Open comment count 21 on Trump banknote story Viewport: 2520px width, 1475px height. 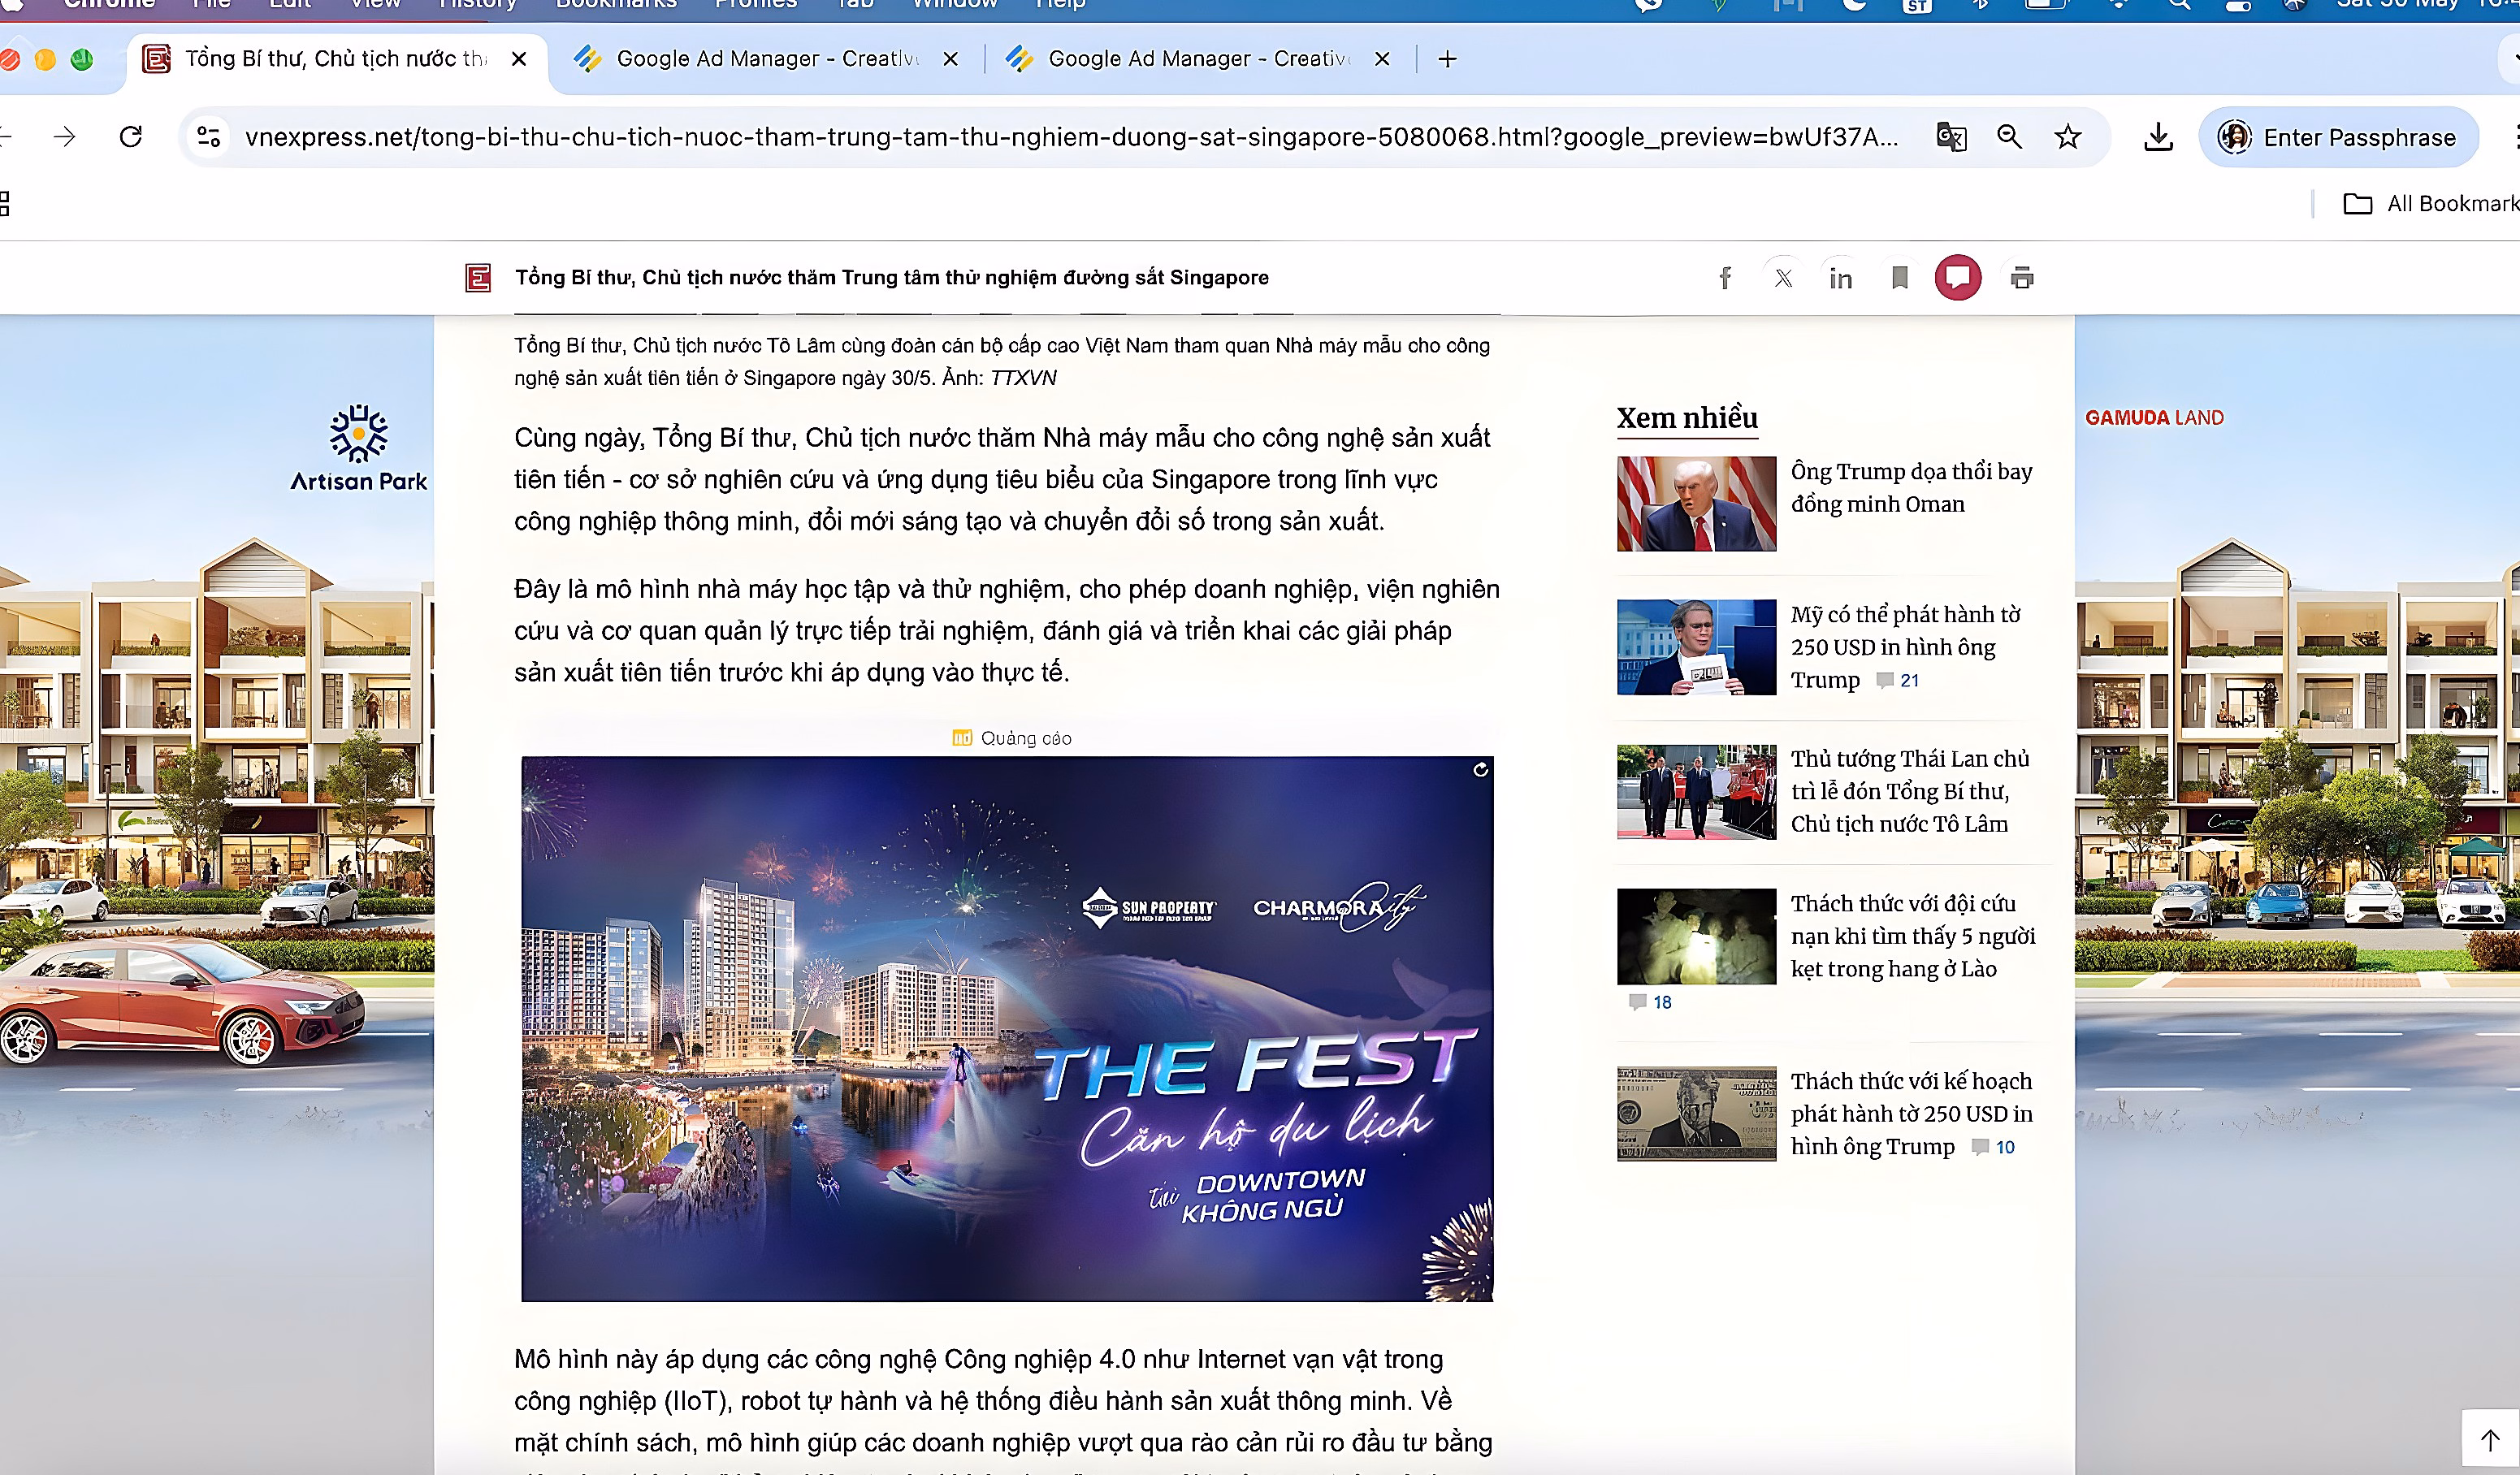point(1898,681)
